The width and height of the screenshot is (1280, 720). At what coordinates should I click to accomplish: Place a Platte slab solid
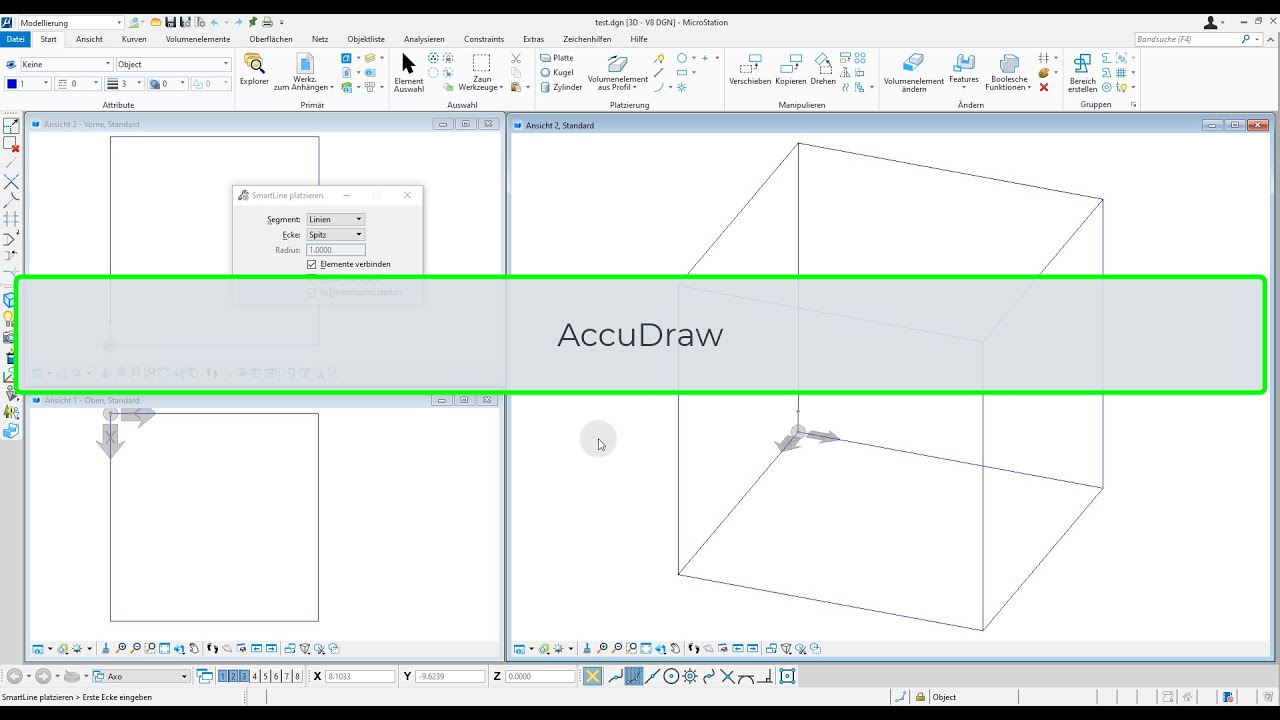557,58
